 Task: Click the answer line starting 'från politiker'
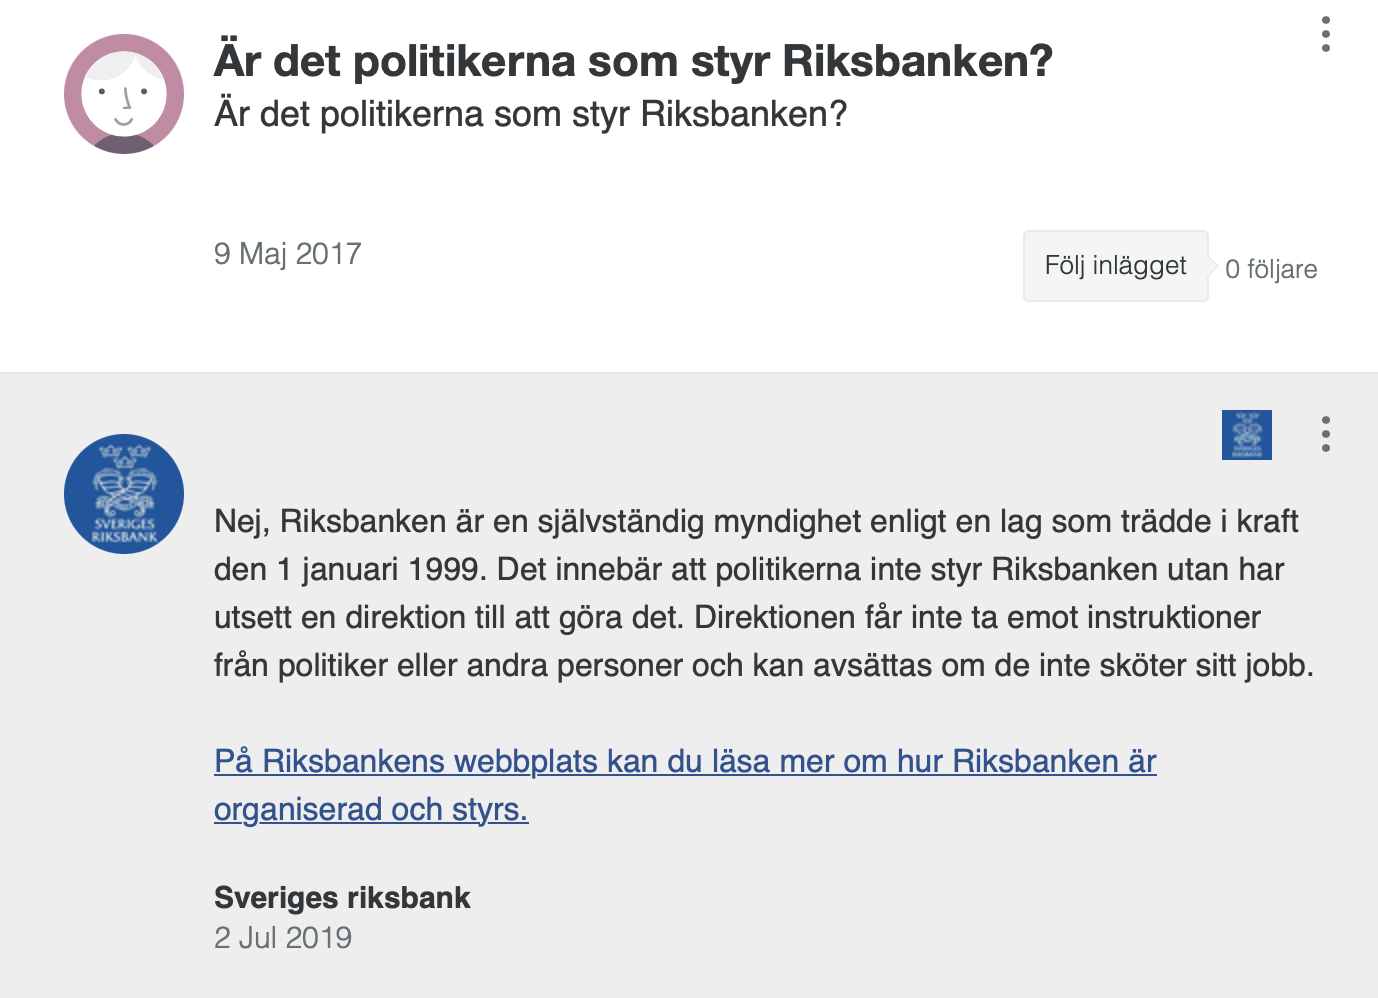click(x=763, y=666)
